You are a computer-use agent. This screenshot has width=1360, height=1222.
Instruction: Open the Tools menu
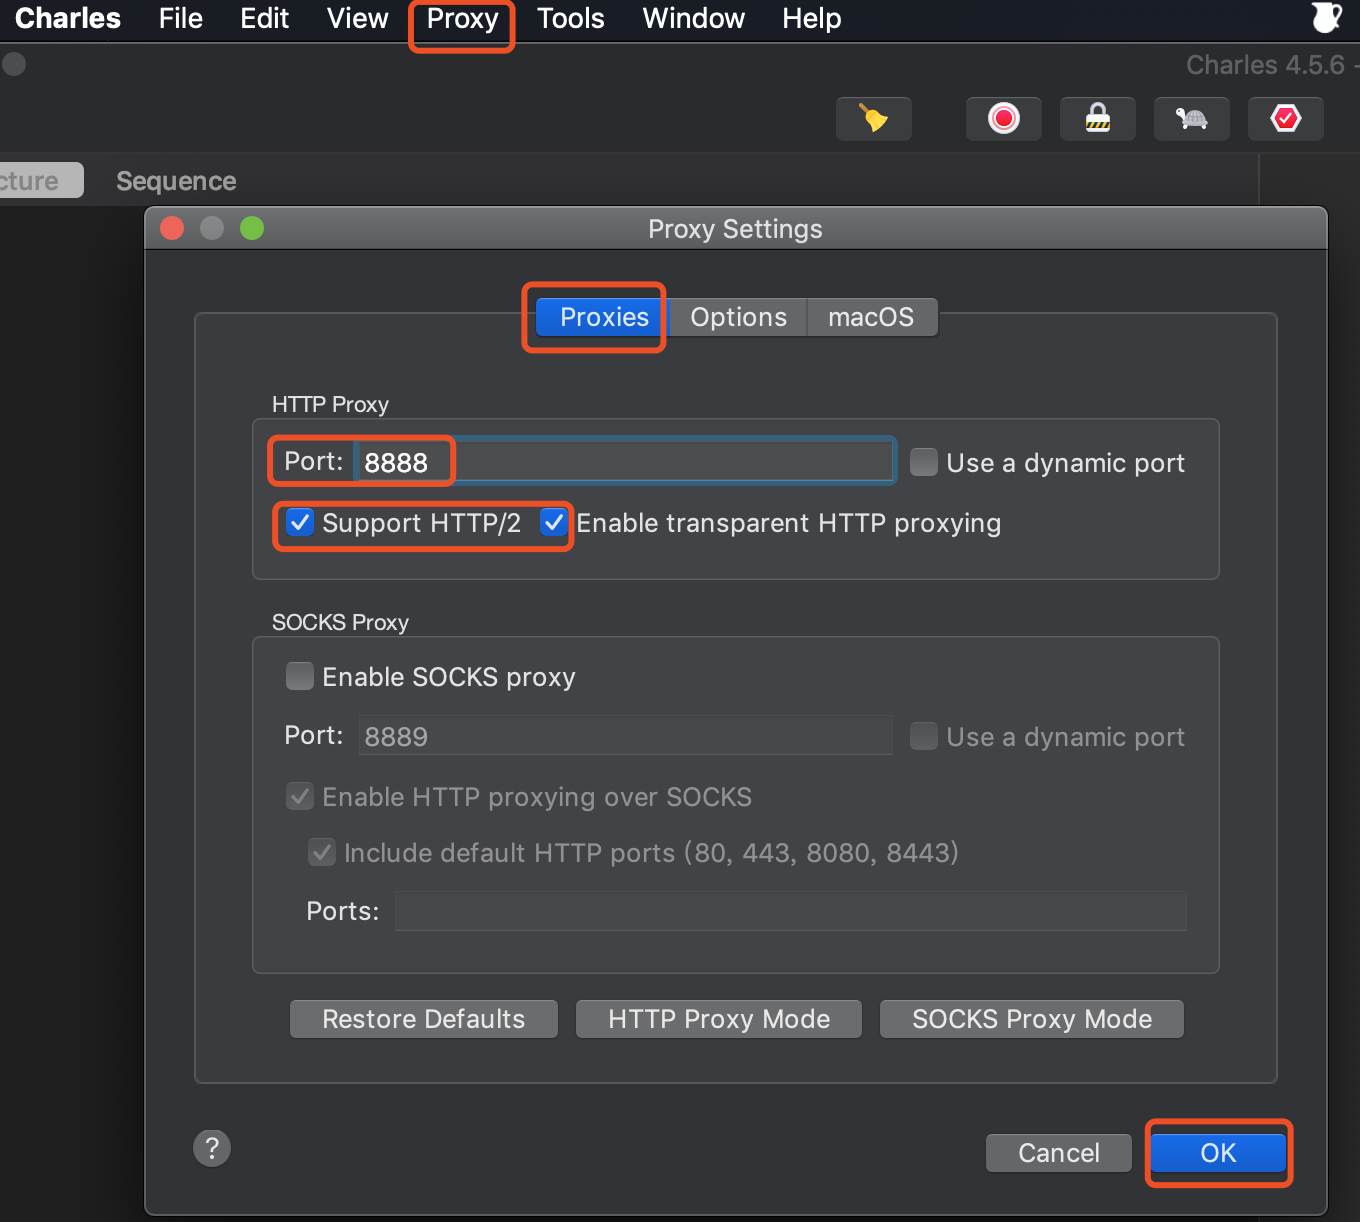point(571,18)
